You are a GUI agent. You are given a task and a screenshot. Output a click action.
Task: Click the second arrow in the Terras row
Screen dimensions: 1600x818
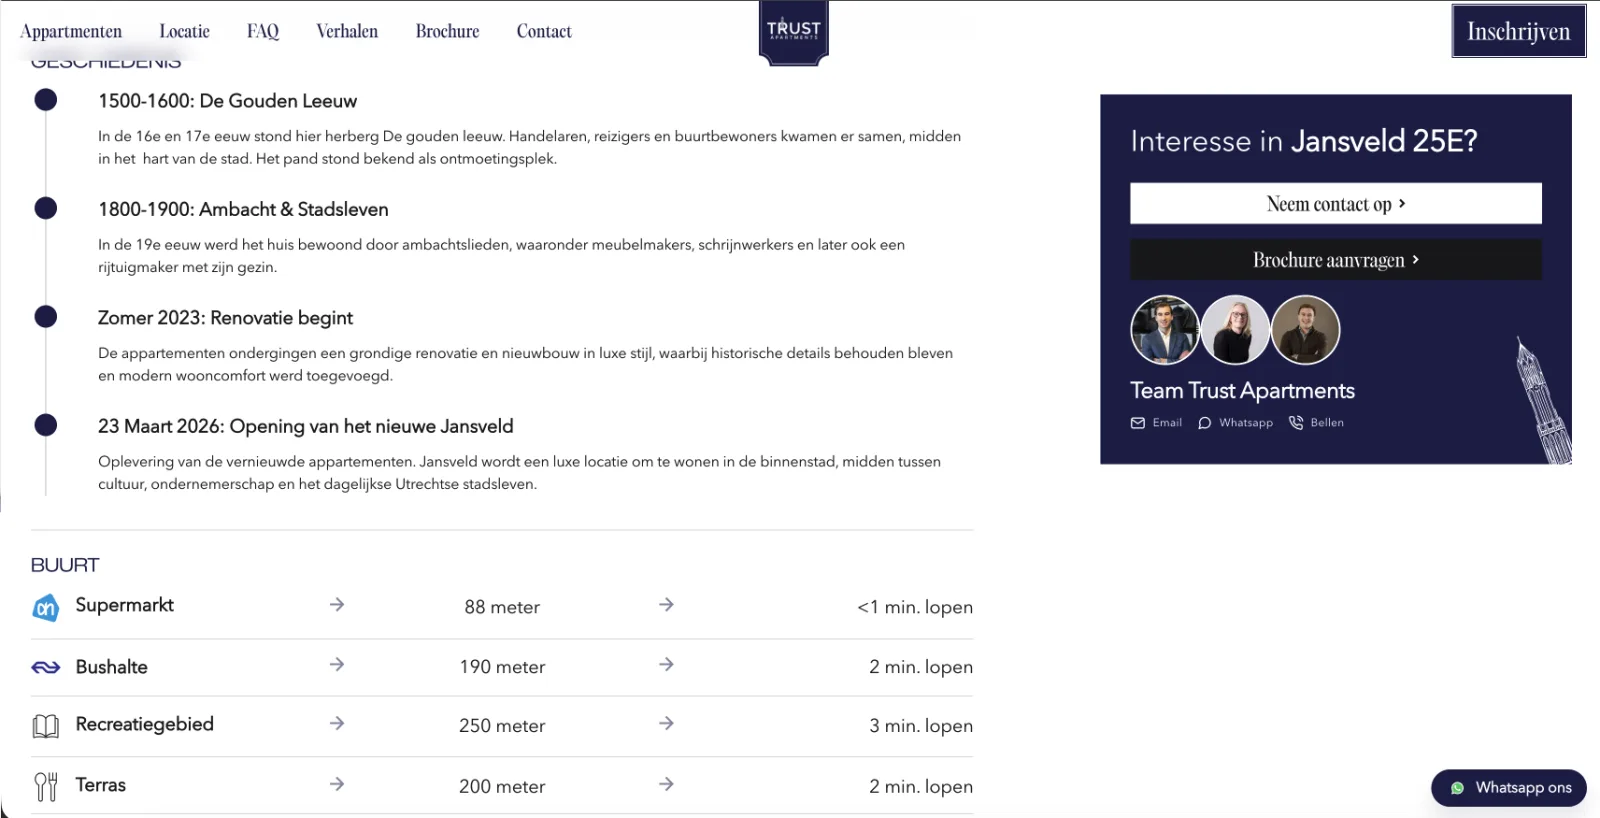click(666, 784)
